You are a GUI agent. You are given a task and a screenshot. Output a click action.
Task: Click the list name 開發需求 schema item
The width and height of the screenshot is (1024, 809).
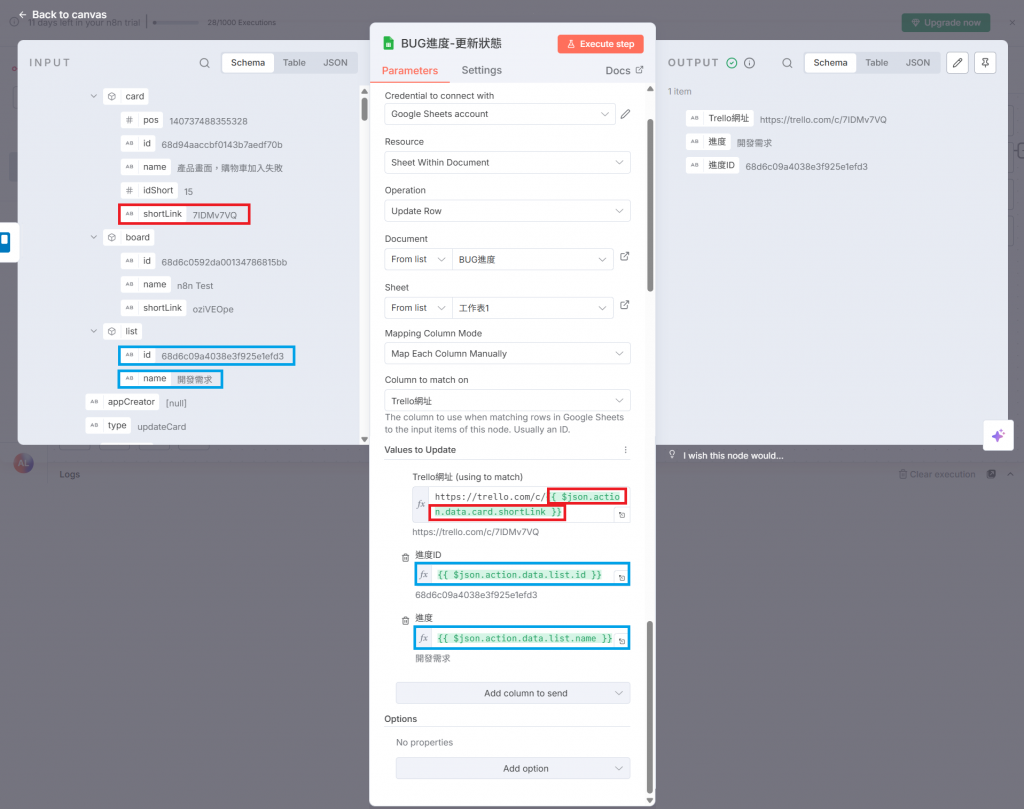point(170,379)
